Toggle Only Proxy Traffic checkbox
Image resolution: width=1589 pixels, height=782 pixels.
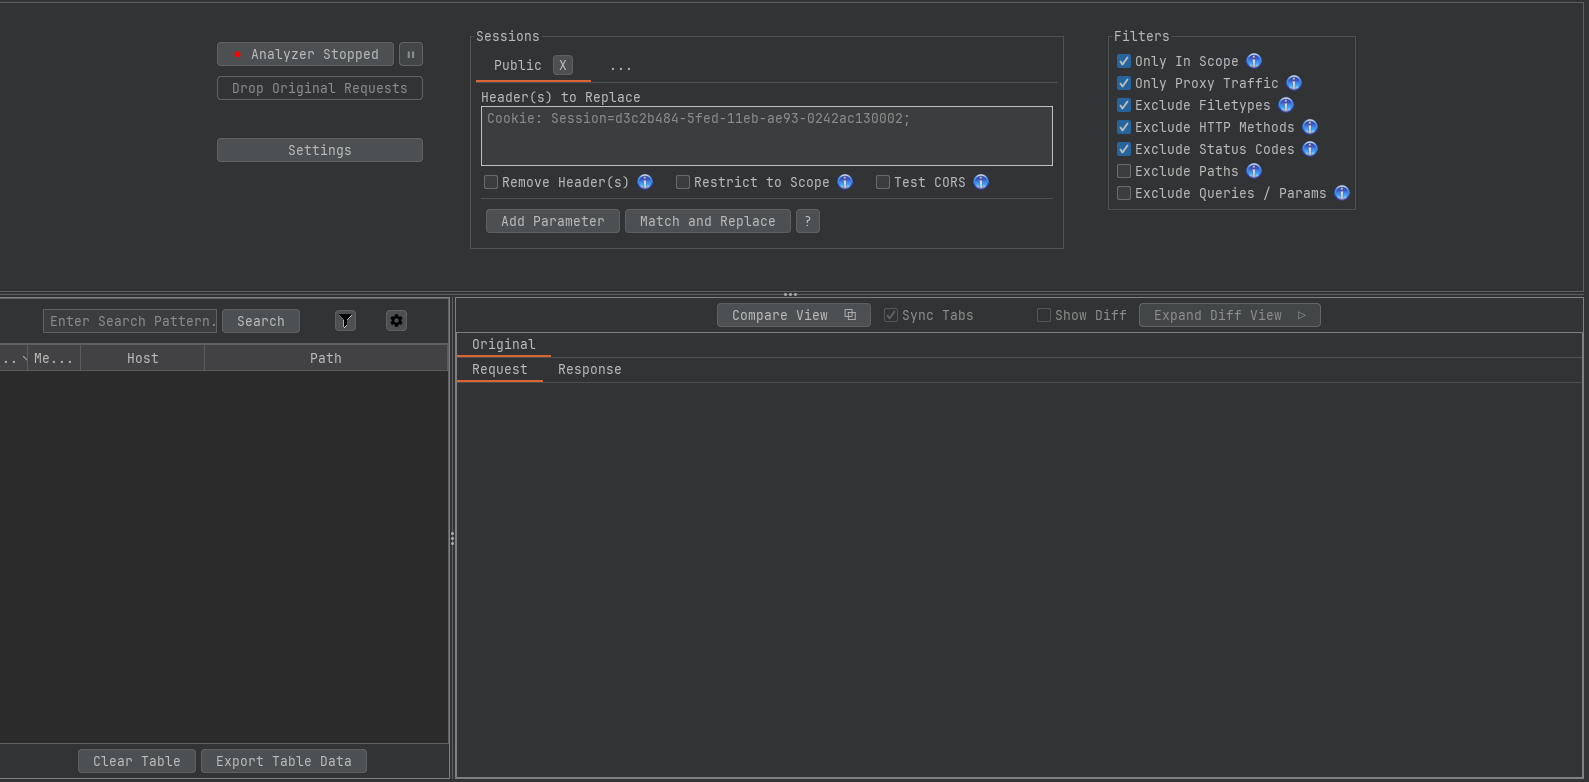click(1124, 83)
